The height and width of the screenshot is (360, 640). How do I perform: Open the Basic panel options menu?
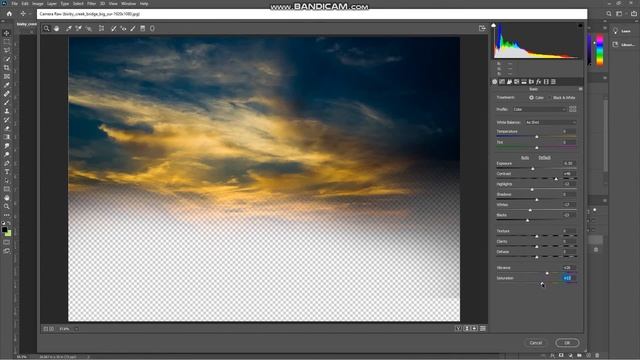pos(580,89)
